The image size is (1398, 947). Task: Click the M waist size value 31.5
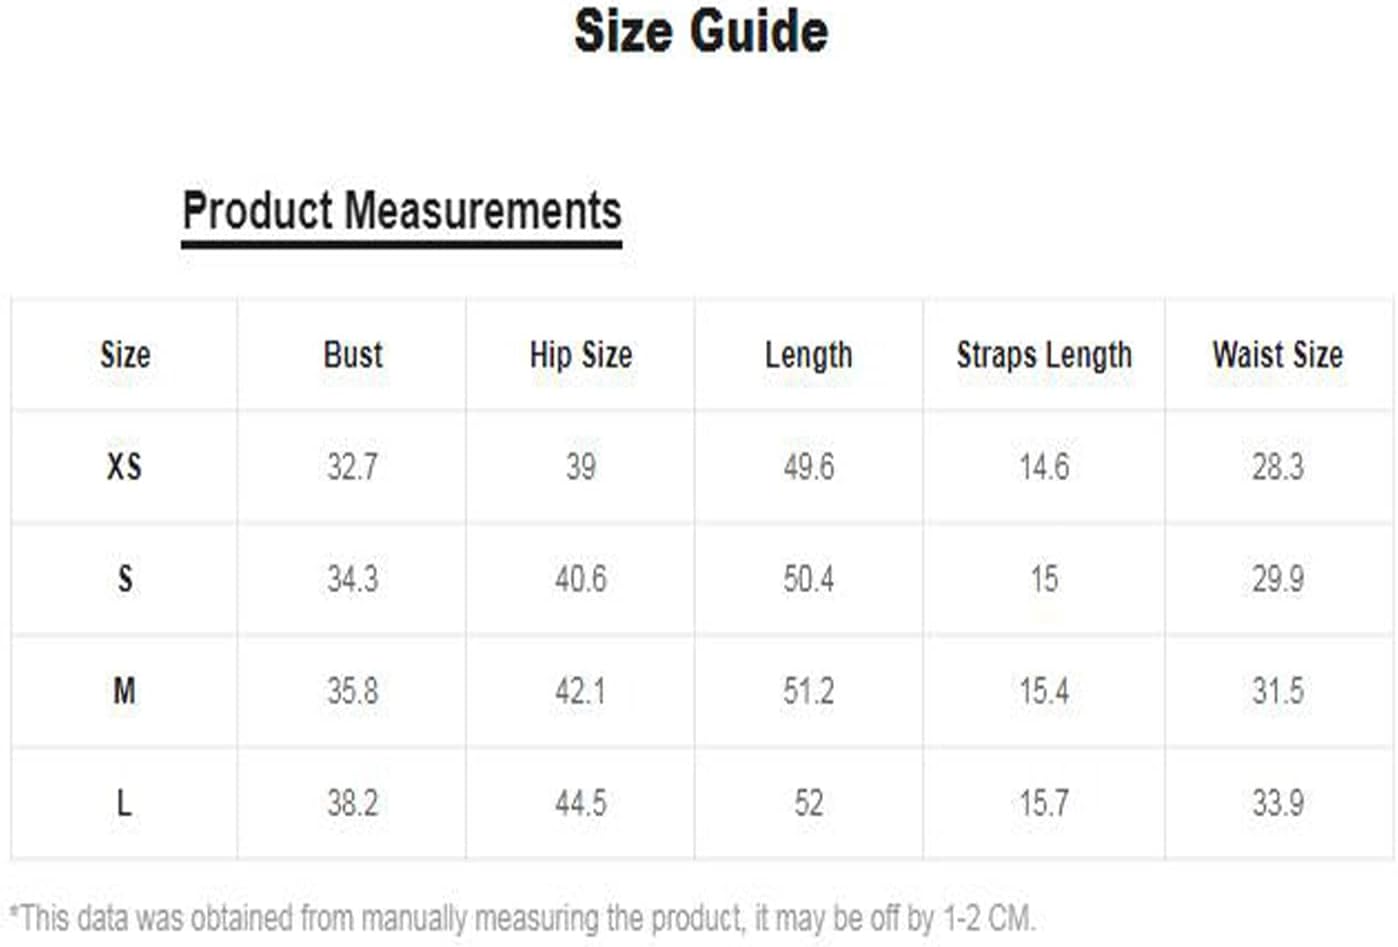pyautogui.click(x=1277, y=691)
